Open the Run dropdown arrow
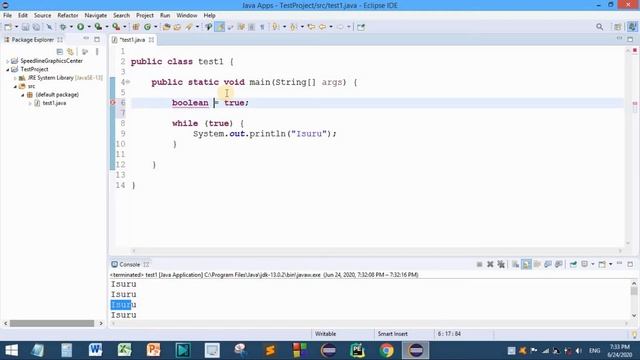The width and height of the screenshot is (640, 360). click(89, 27)
